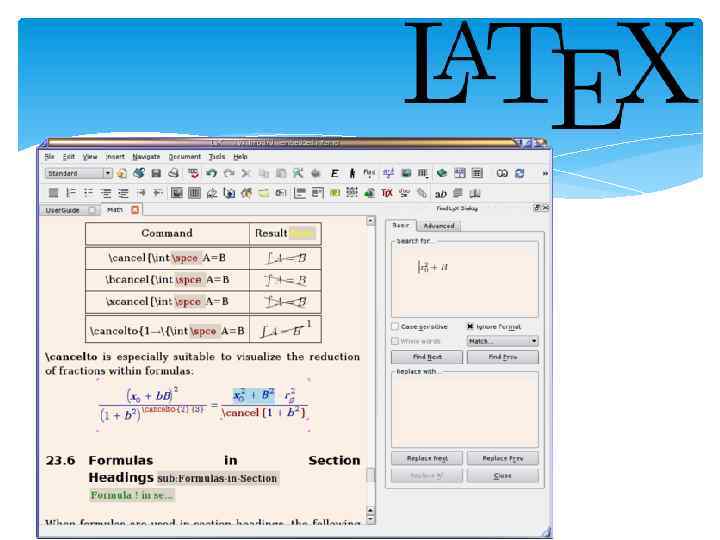Screen dimensions: 720x540
Task: Click the green 'Formula ! in se...' index inset
Action: click(x=132, y=495)
